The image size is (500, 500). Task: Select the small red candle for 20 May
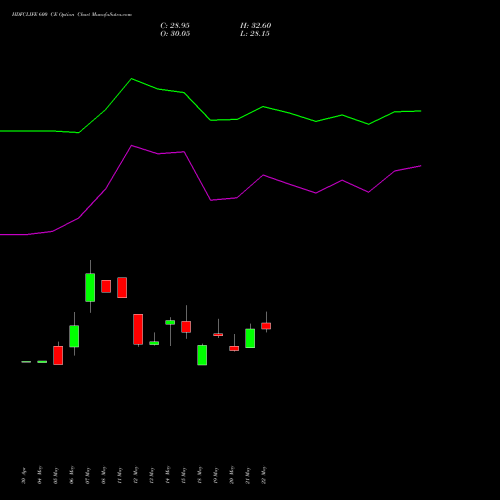(234, 348)
